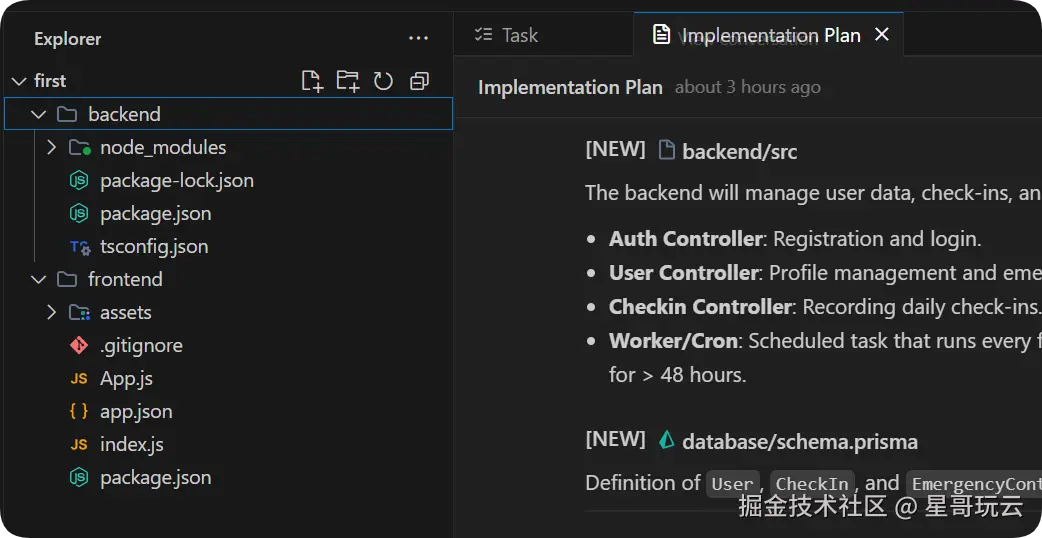Image resolution: width=1042 pixels, height=538 pixels.
Task: Click the app.json braces icon
Action: [x=79, y=411]
